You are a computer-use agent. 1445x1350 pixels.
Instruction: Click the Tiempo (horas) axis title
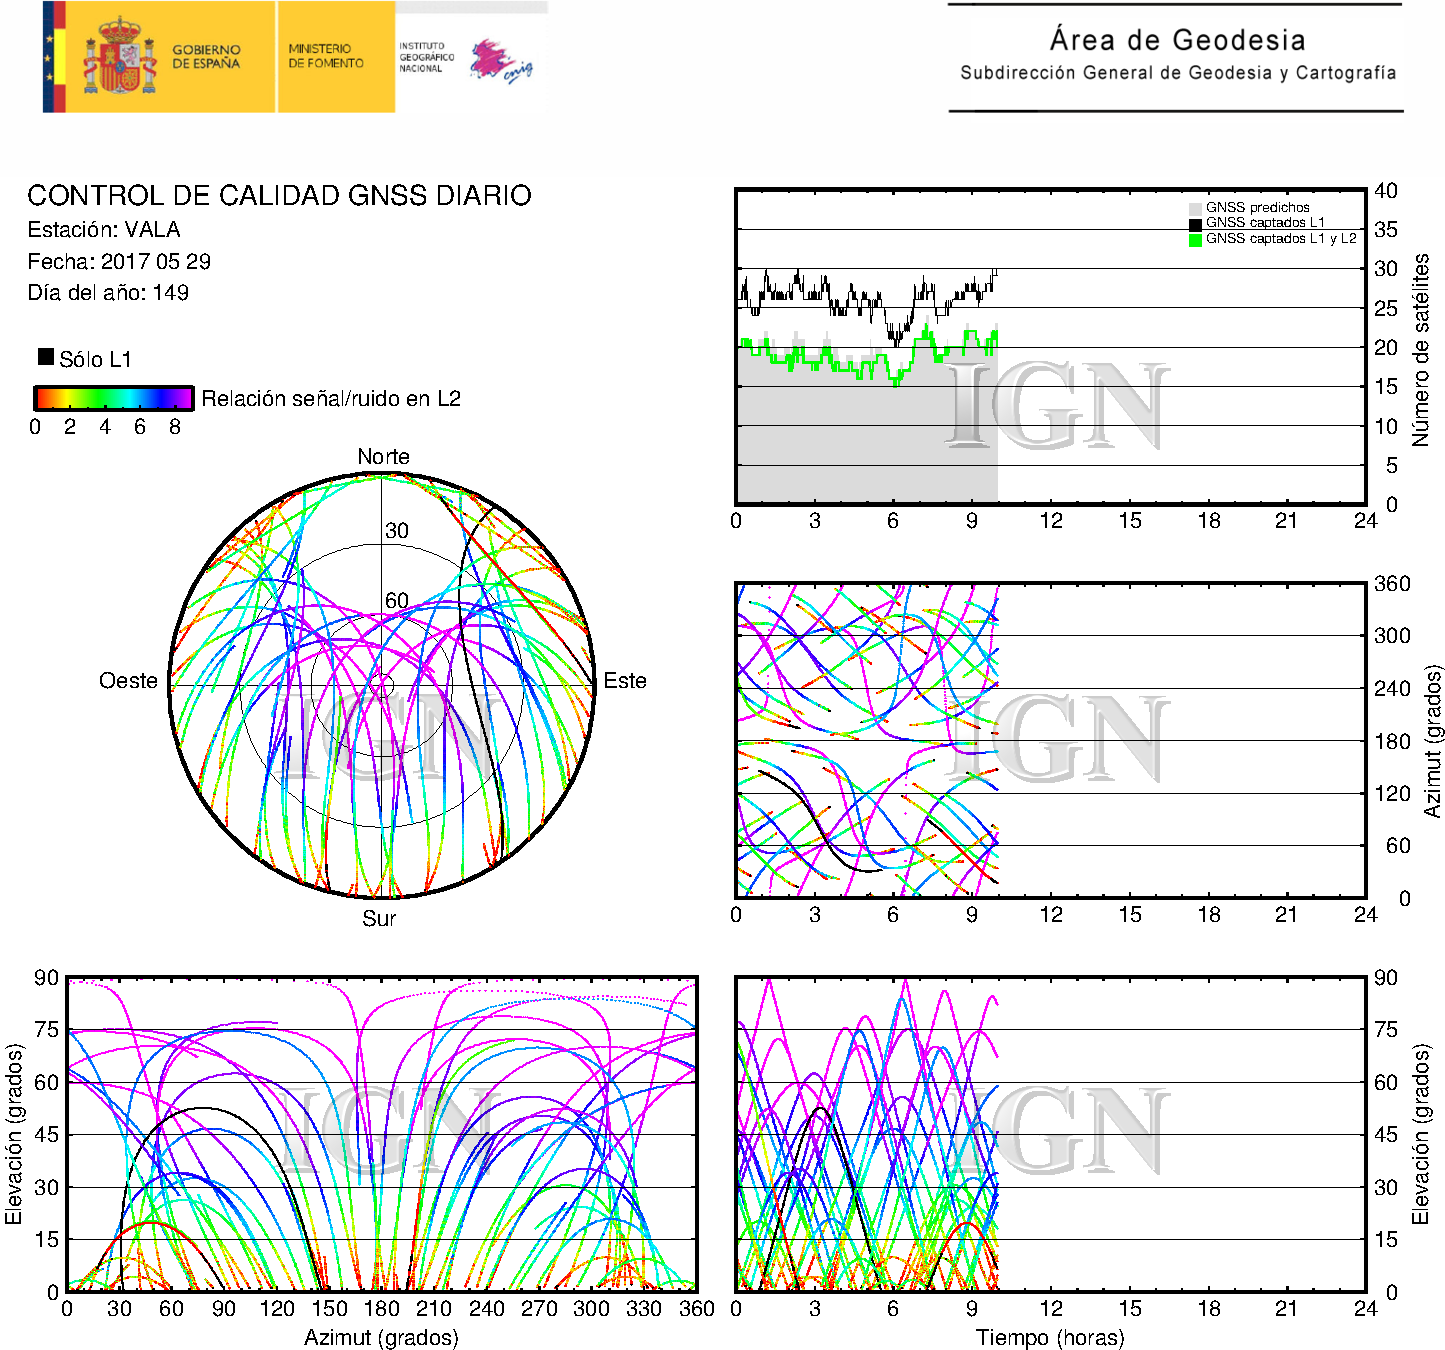[x=1050, y=1337]
